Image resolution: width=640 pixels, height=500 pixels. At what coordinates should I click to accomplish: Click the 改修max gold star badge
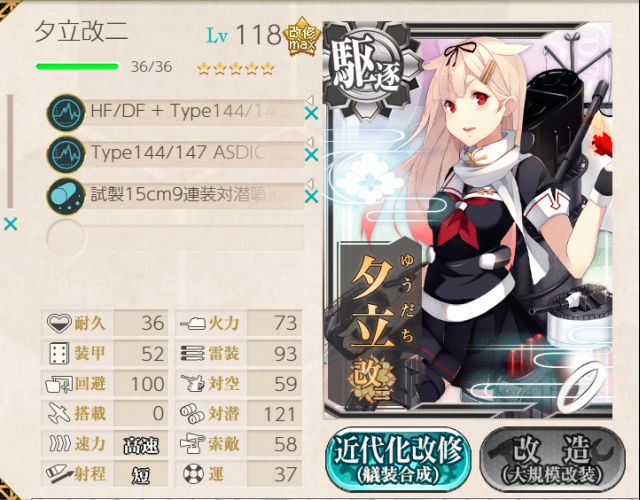pyautogui.click(x=302, y=37)
